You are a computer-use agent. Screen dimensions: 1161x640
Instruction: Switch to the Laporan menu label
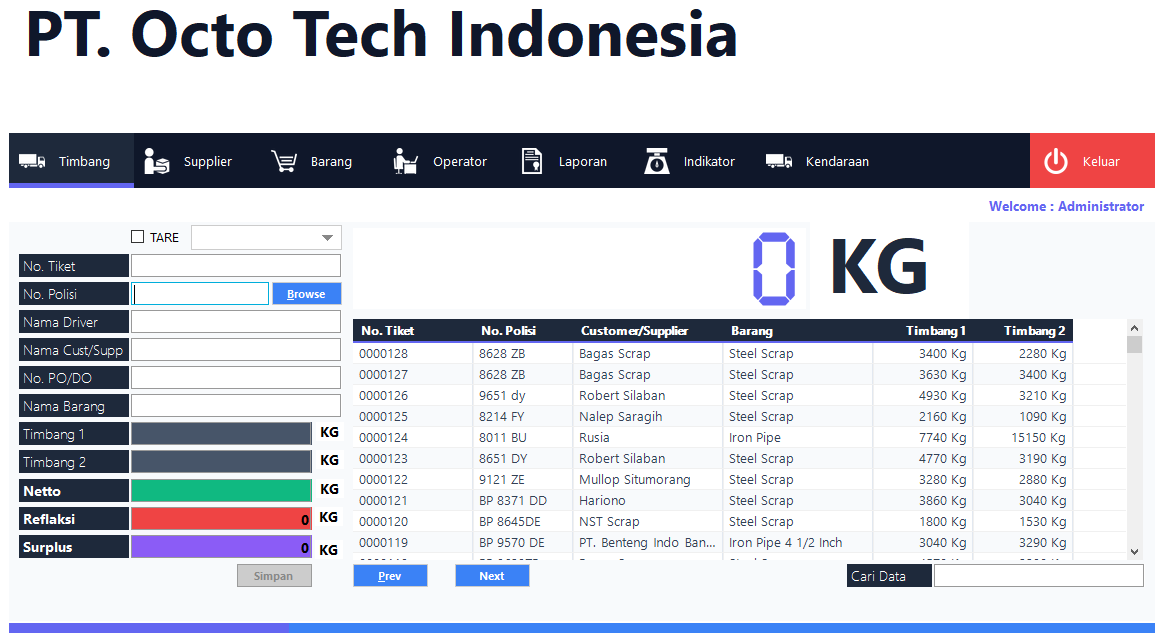pos(583,161)
